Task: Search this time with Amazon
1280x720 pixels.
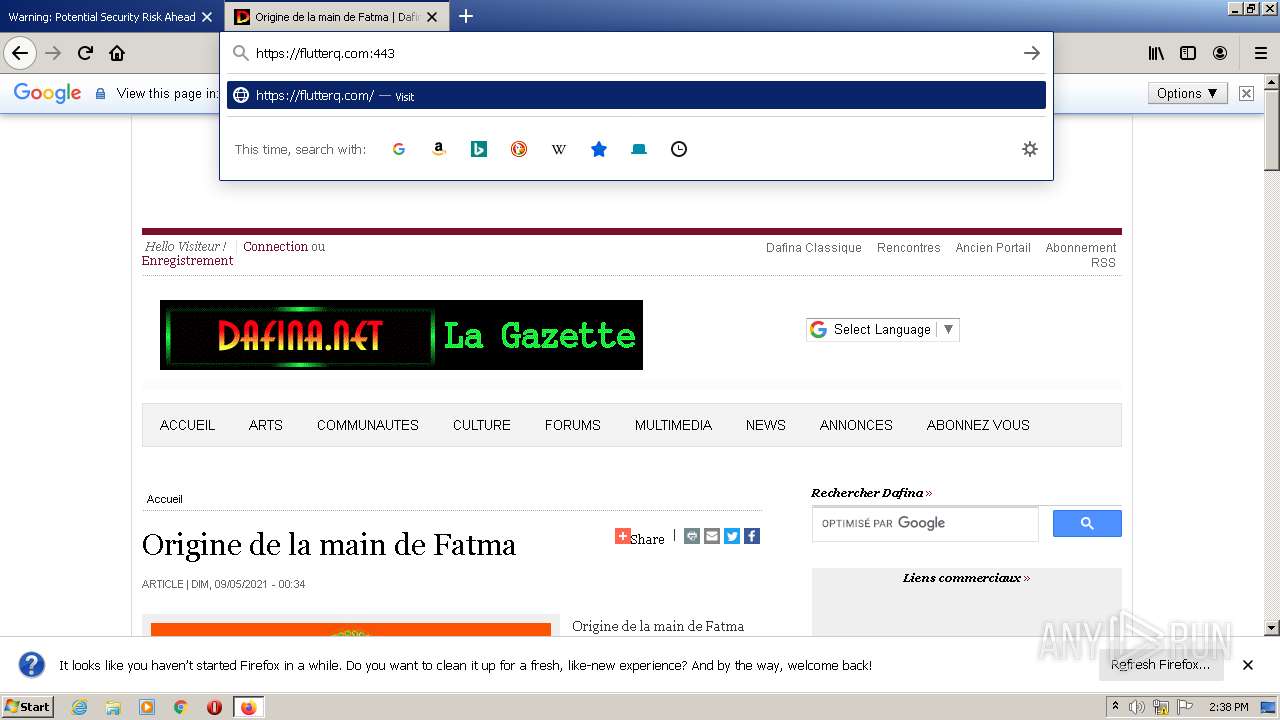Action: (x=438, y=149)
